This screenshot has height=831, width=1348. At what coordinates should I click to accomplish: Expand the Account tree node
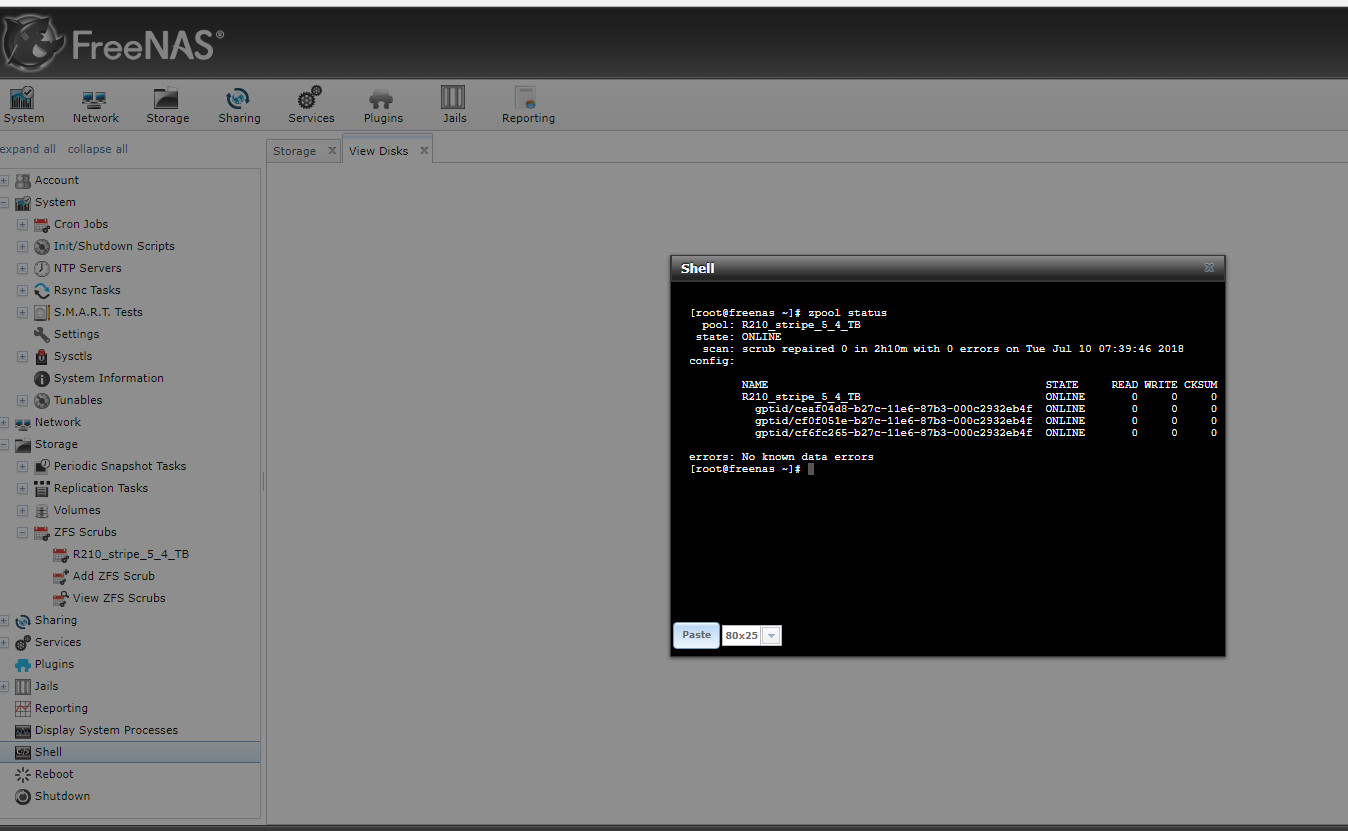click(x=4, y=181)
